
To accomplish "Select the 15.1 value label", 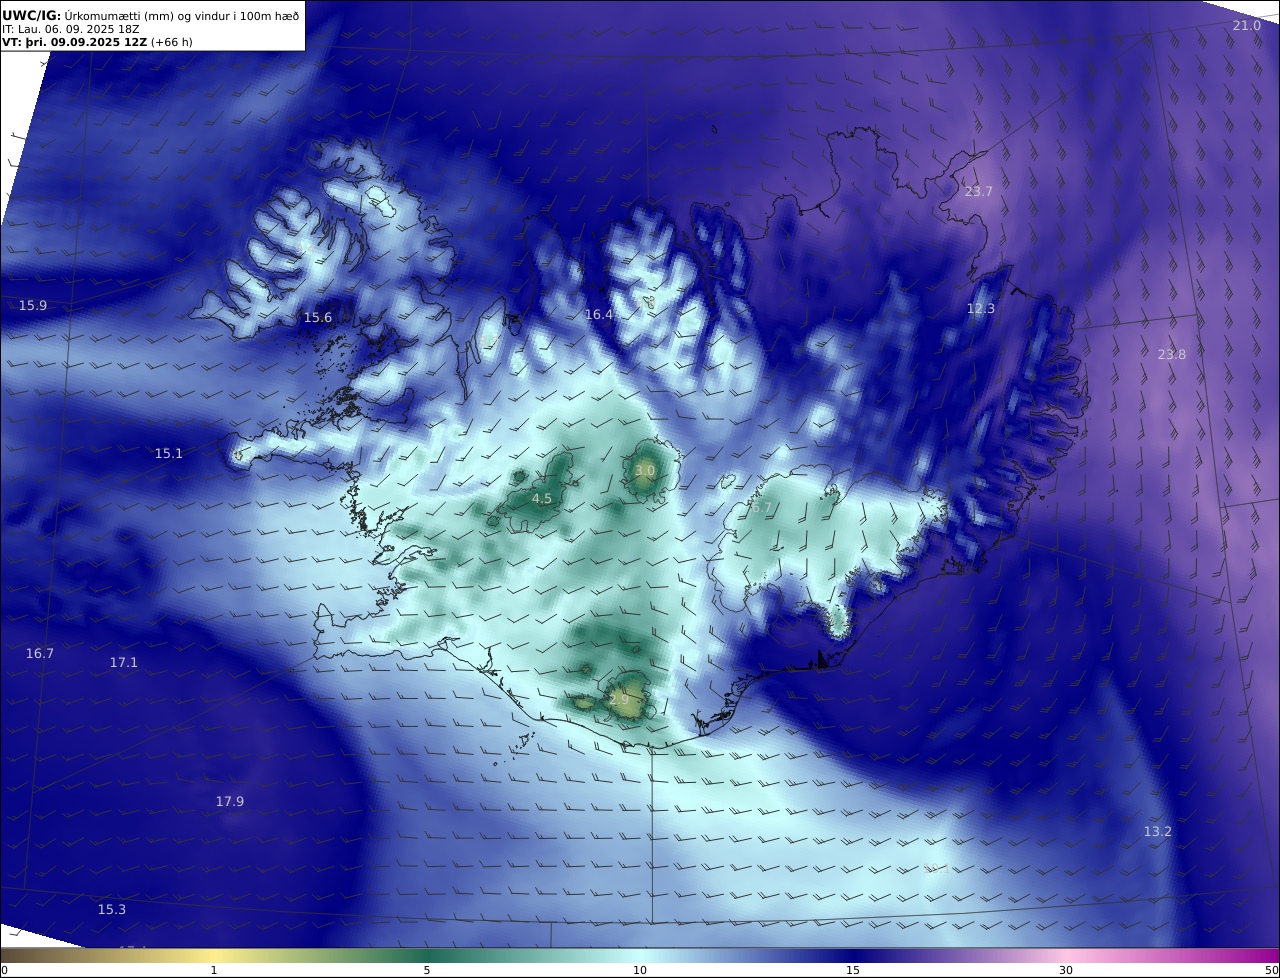I will click(x=169, y=453).
